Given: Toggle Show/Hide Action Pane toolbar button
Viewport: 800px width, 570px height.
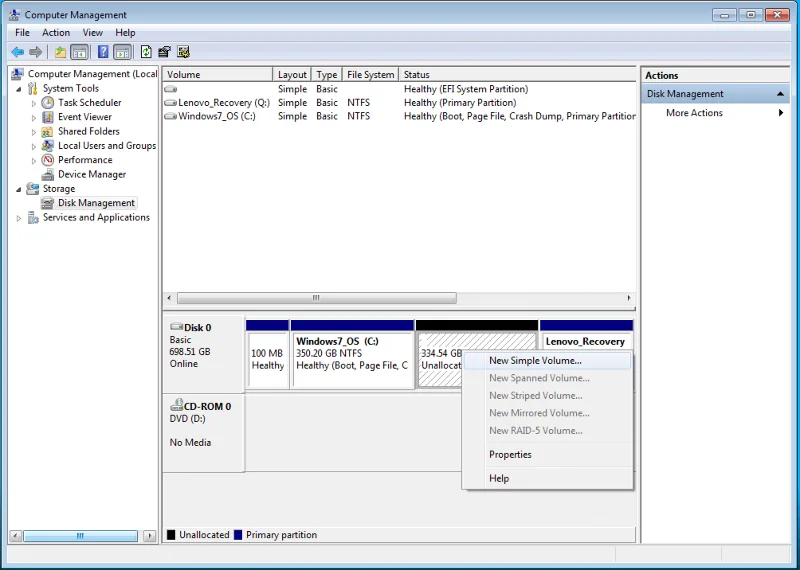Looking at the screenshot, I should click(122, 52).
